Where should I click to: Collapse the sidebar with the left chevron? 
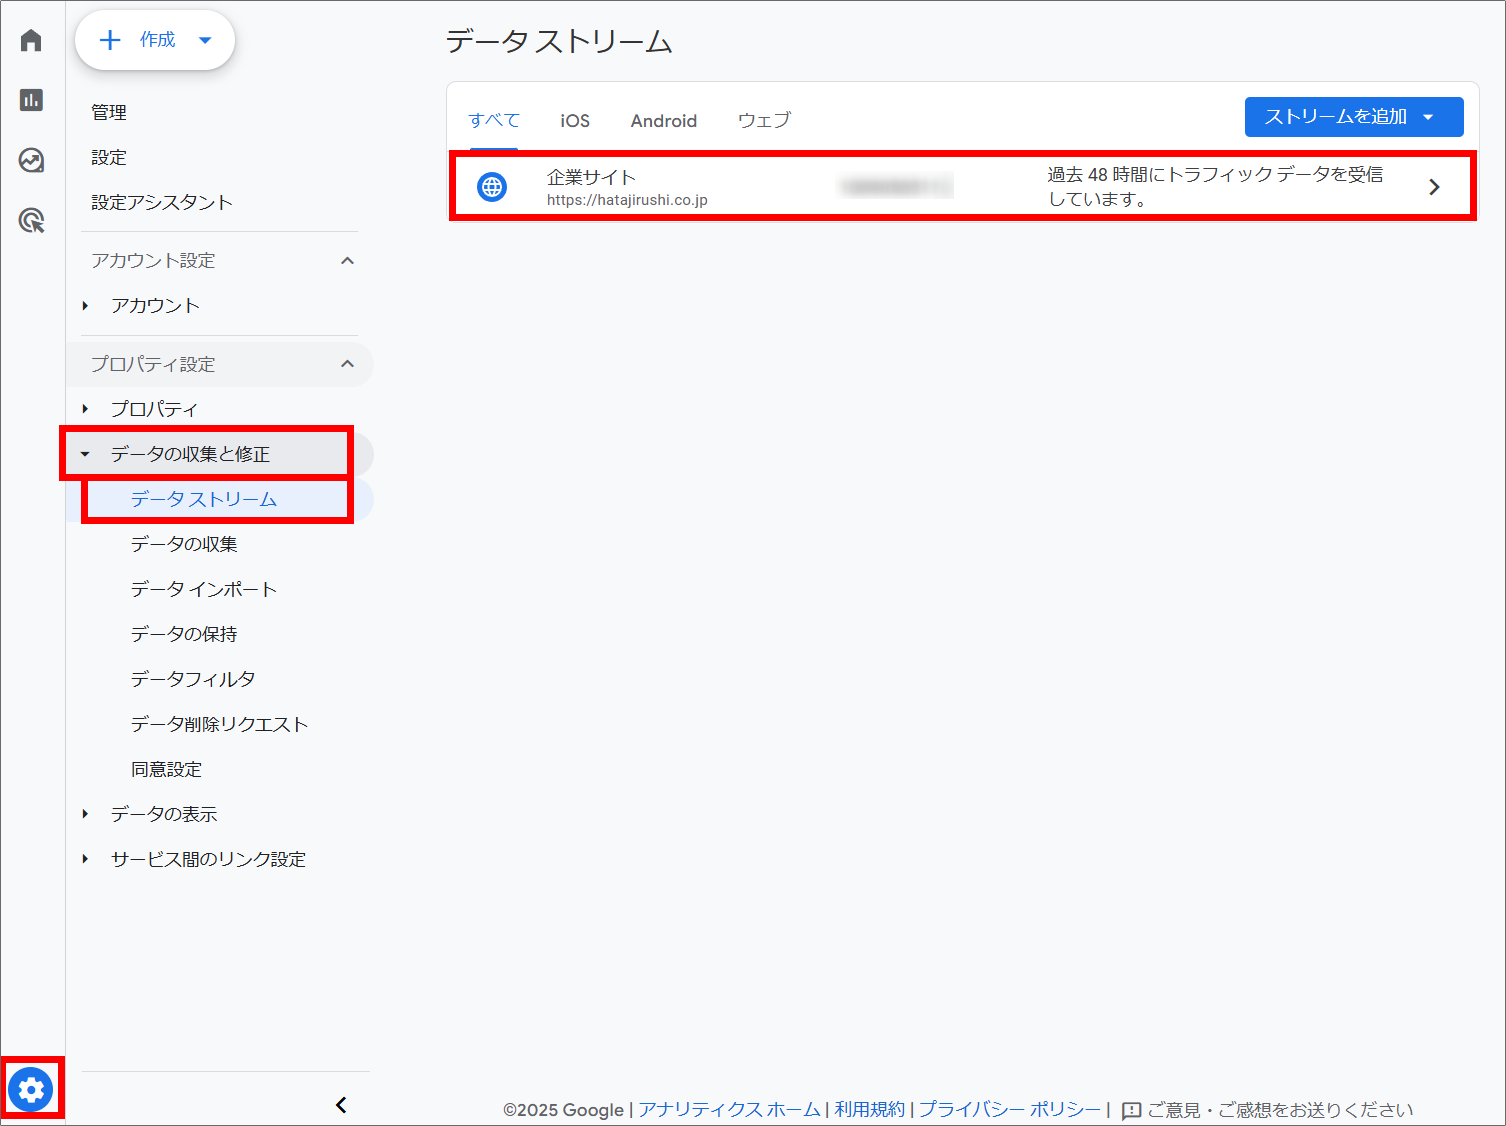click(x=341, y=1105)
